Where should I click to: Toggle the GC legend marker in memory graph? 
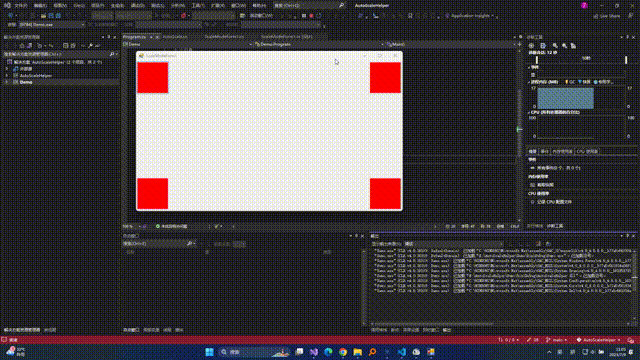tap(567, 82)
